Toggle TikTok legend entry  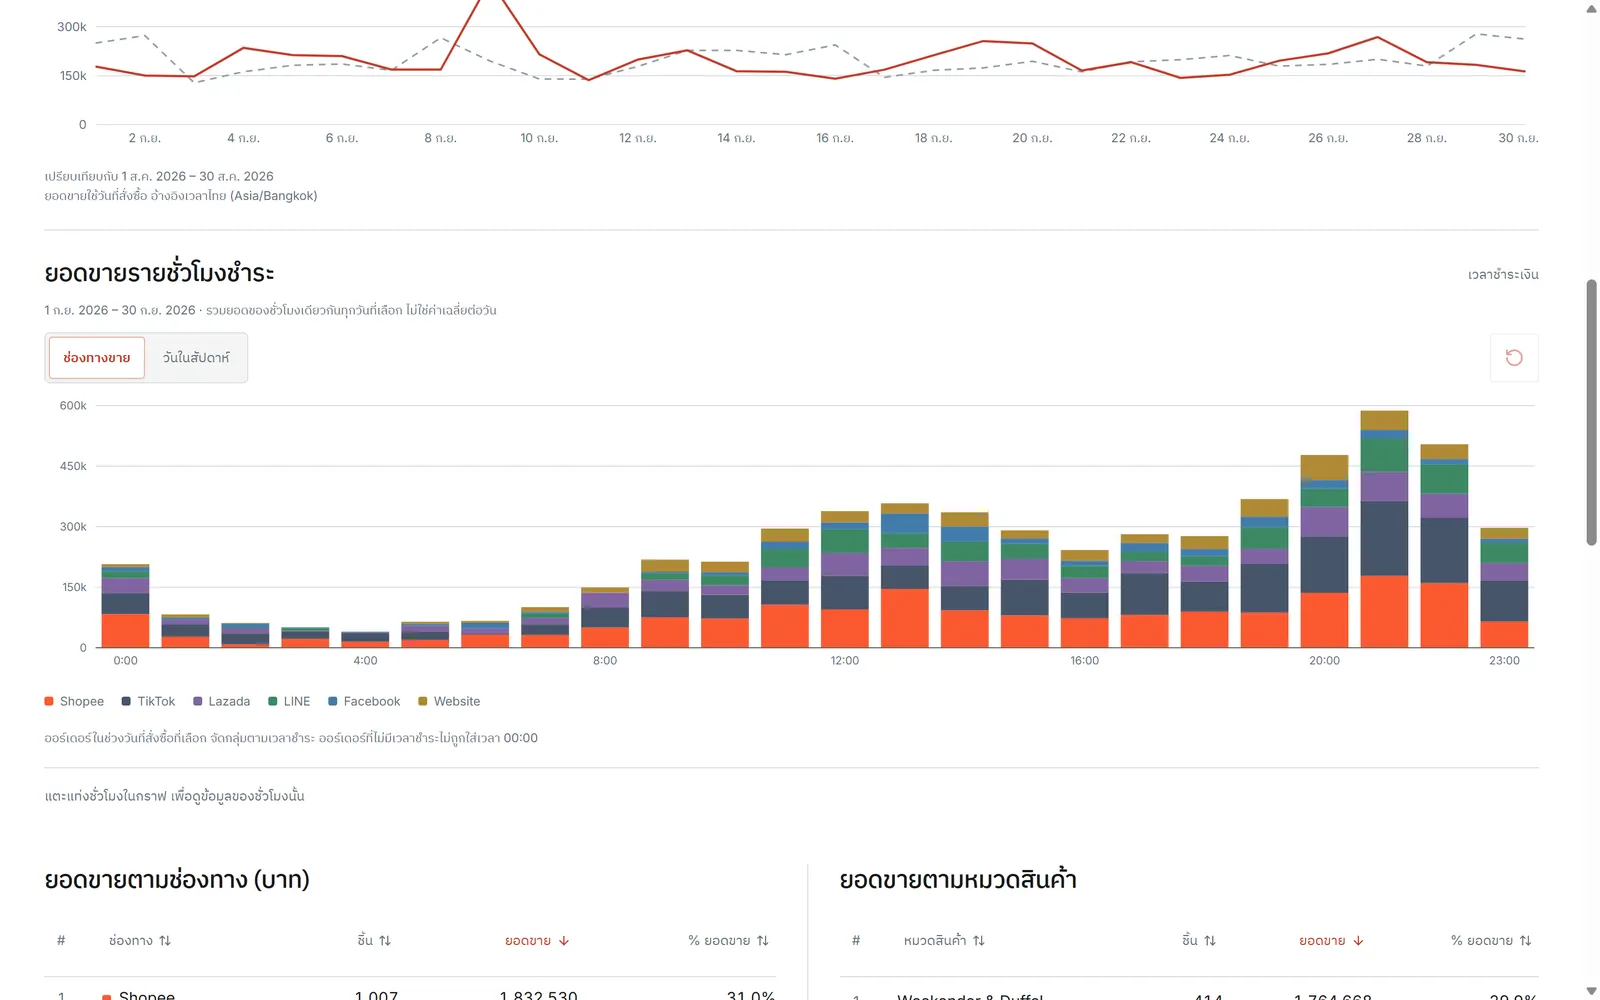point(148,701)
